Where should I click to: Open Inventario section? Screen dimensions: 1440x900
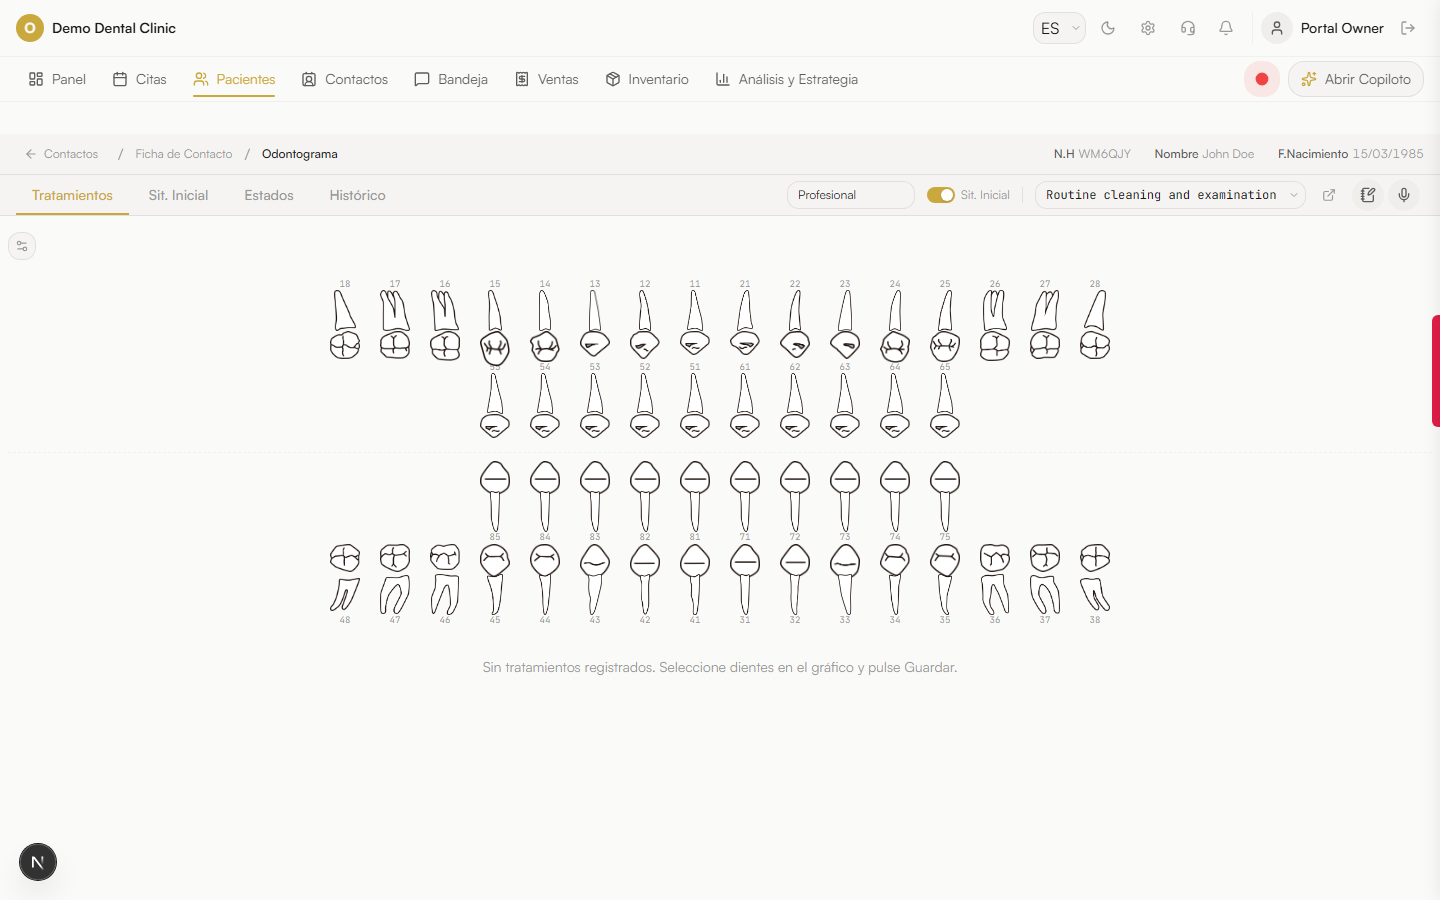[x=647, y=79]
